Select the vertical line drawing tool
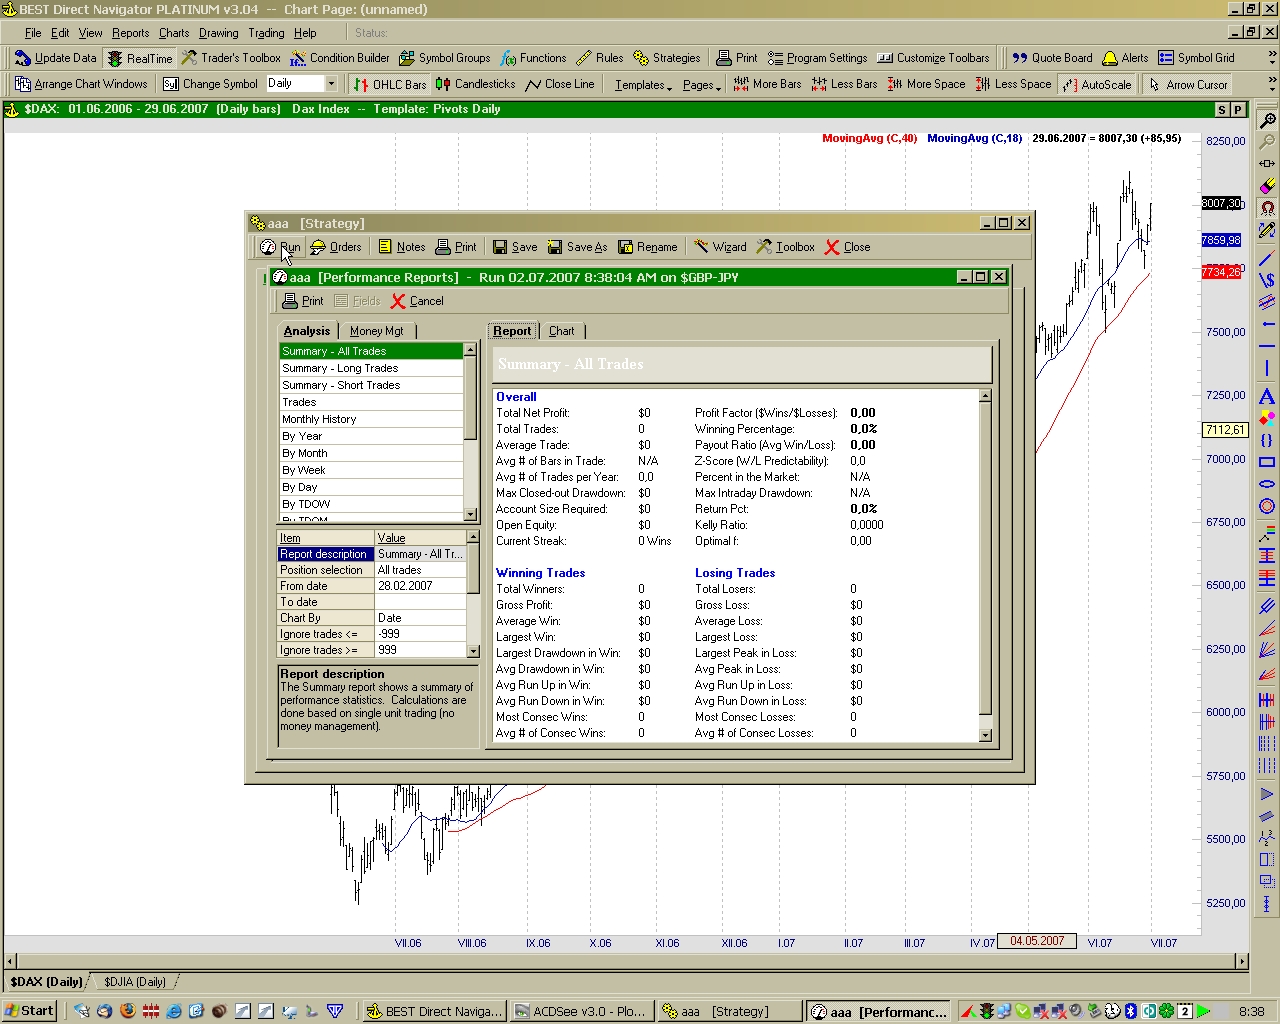 1267,368
